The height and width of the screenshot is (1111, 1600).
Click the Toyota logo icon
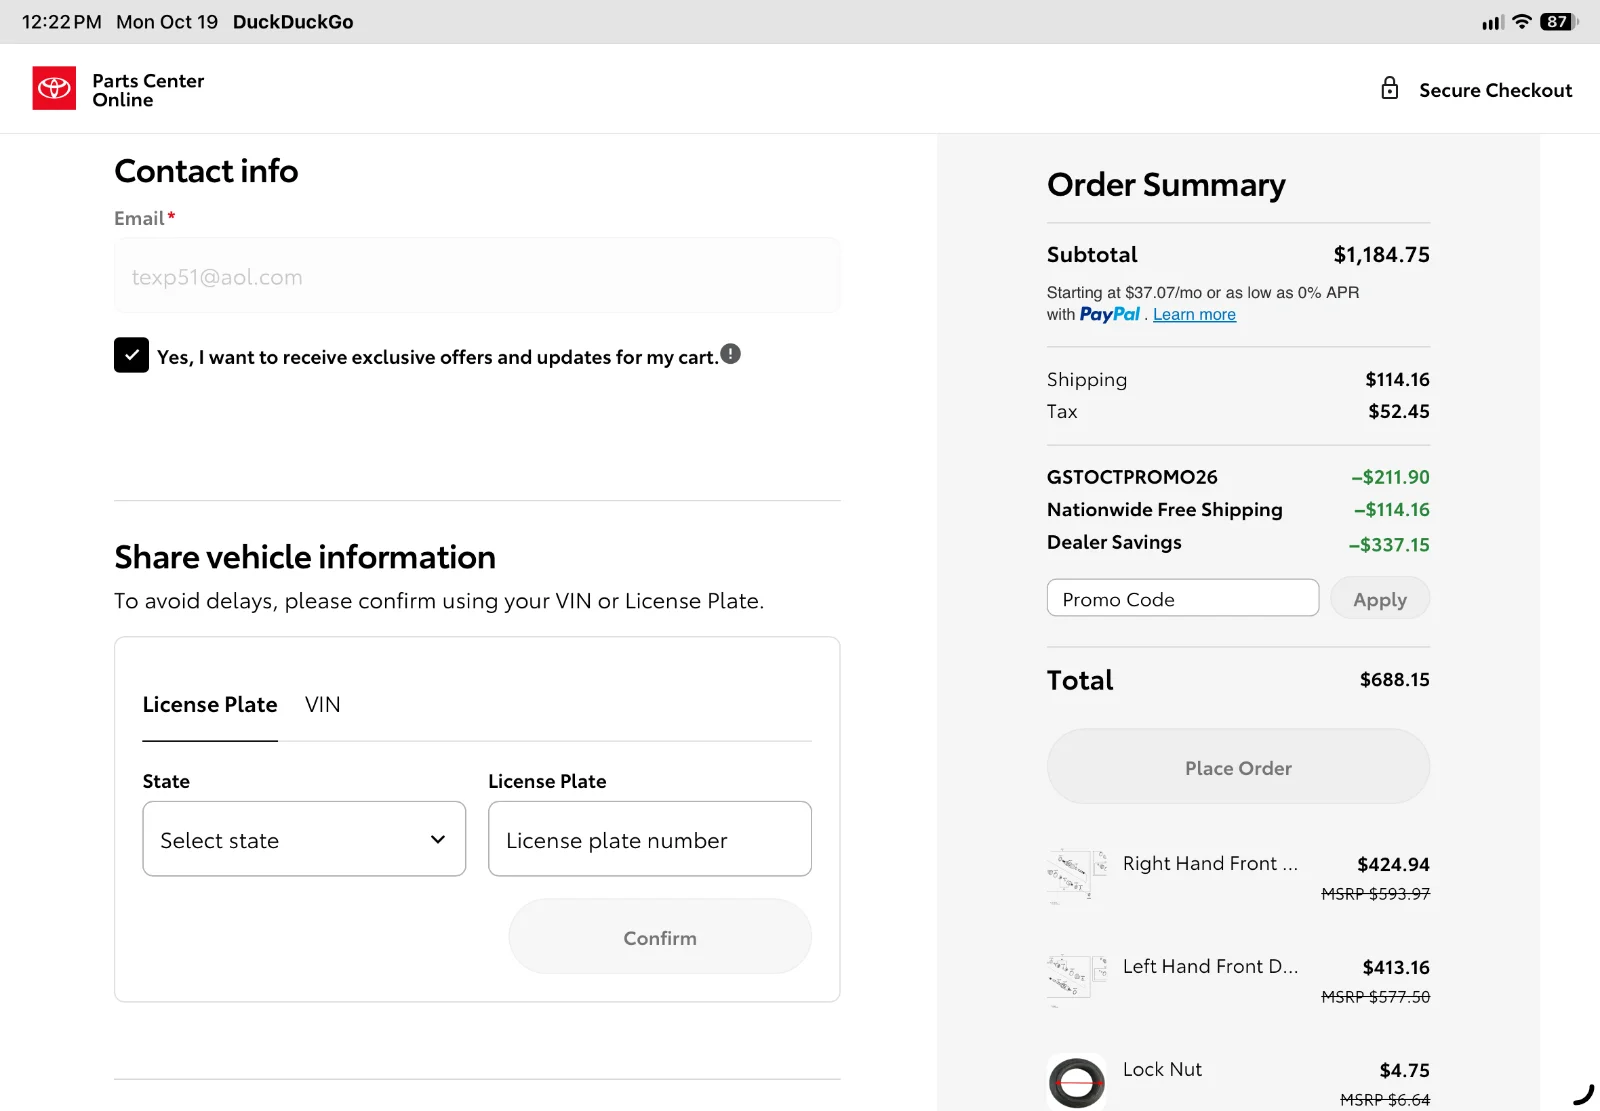(54, 89)
